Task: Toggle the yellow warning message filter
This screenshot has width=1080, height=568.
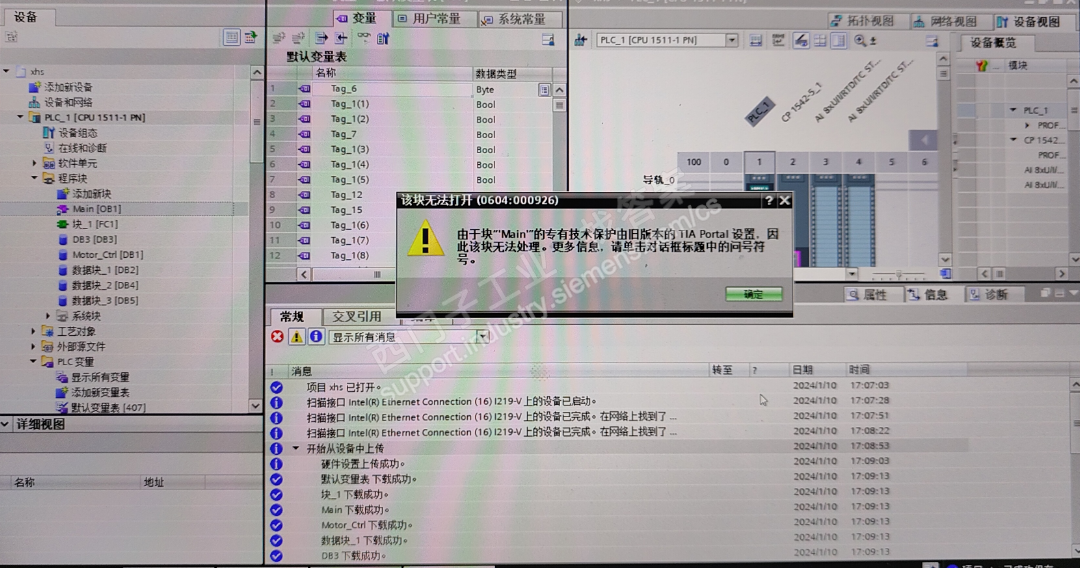Action: [296, 337]
